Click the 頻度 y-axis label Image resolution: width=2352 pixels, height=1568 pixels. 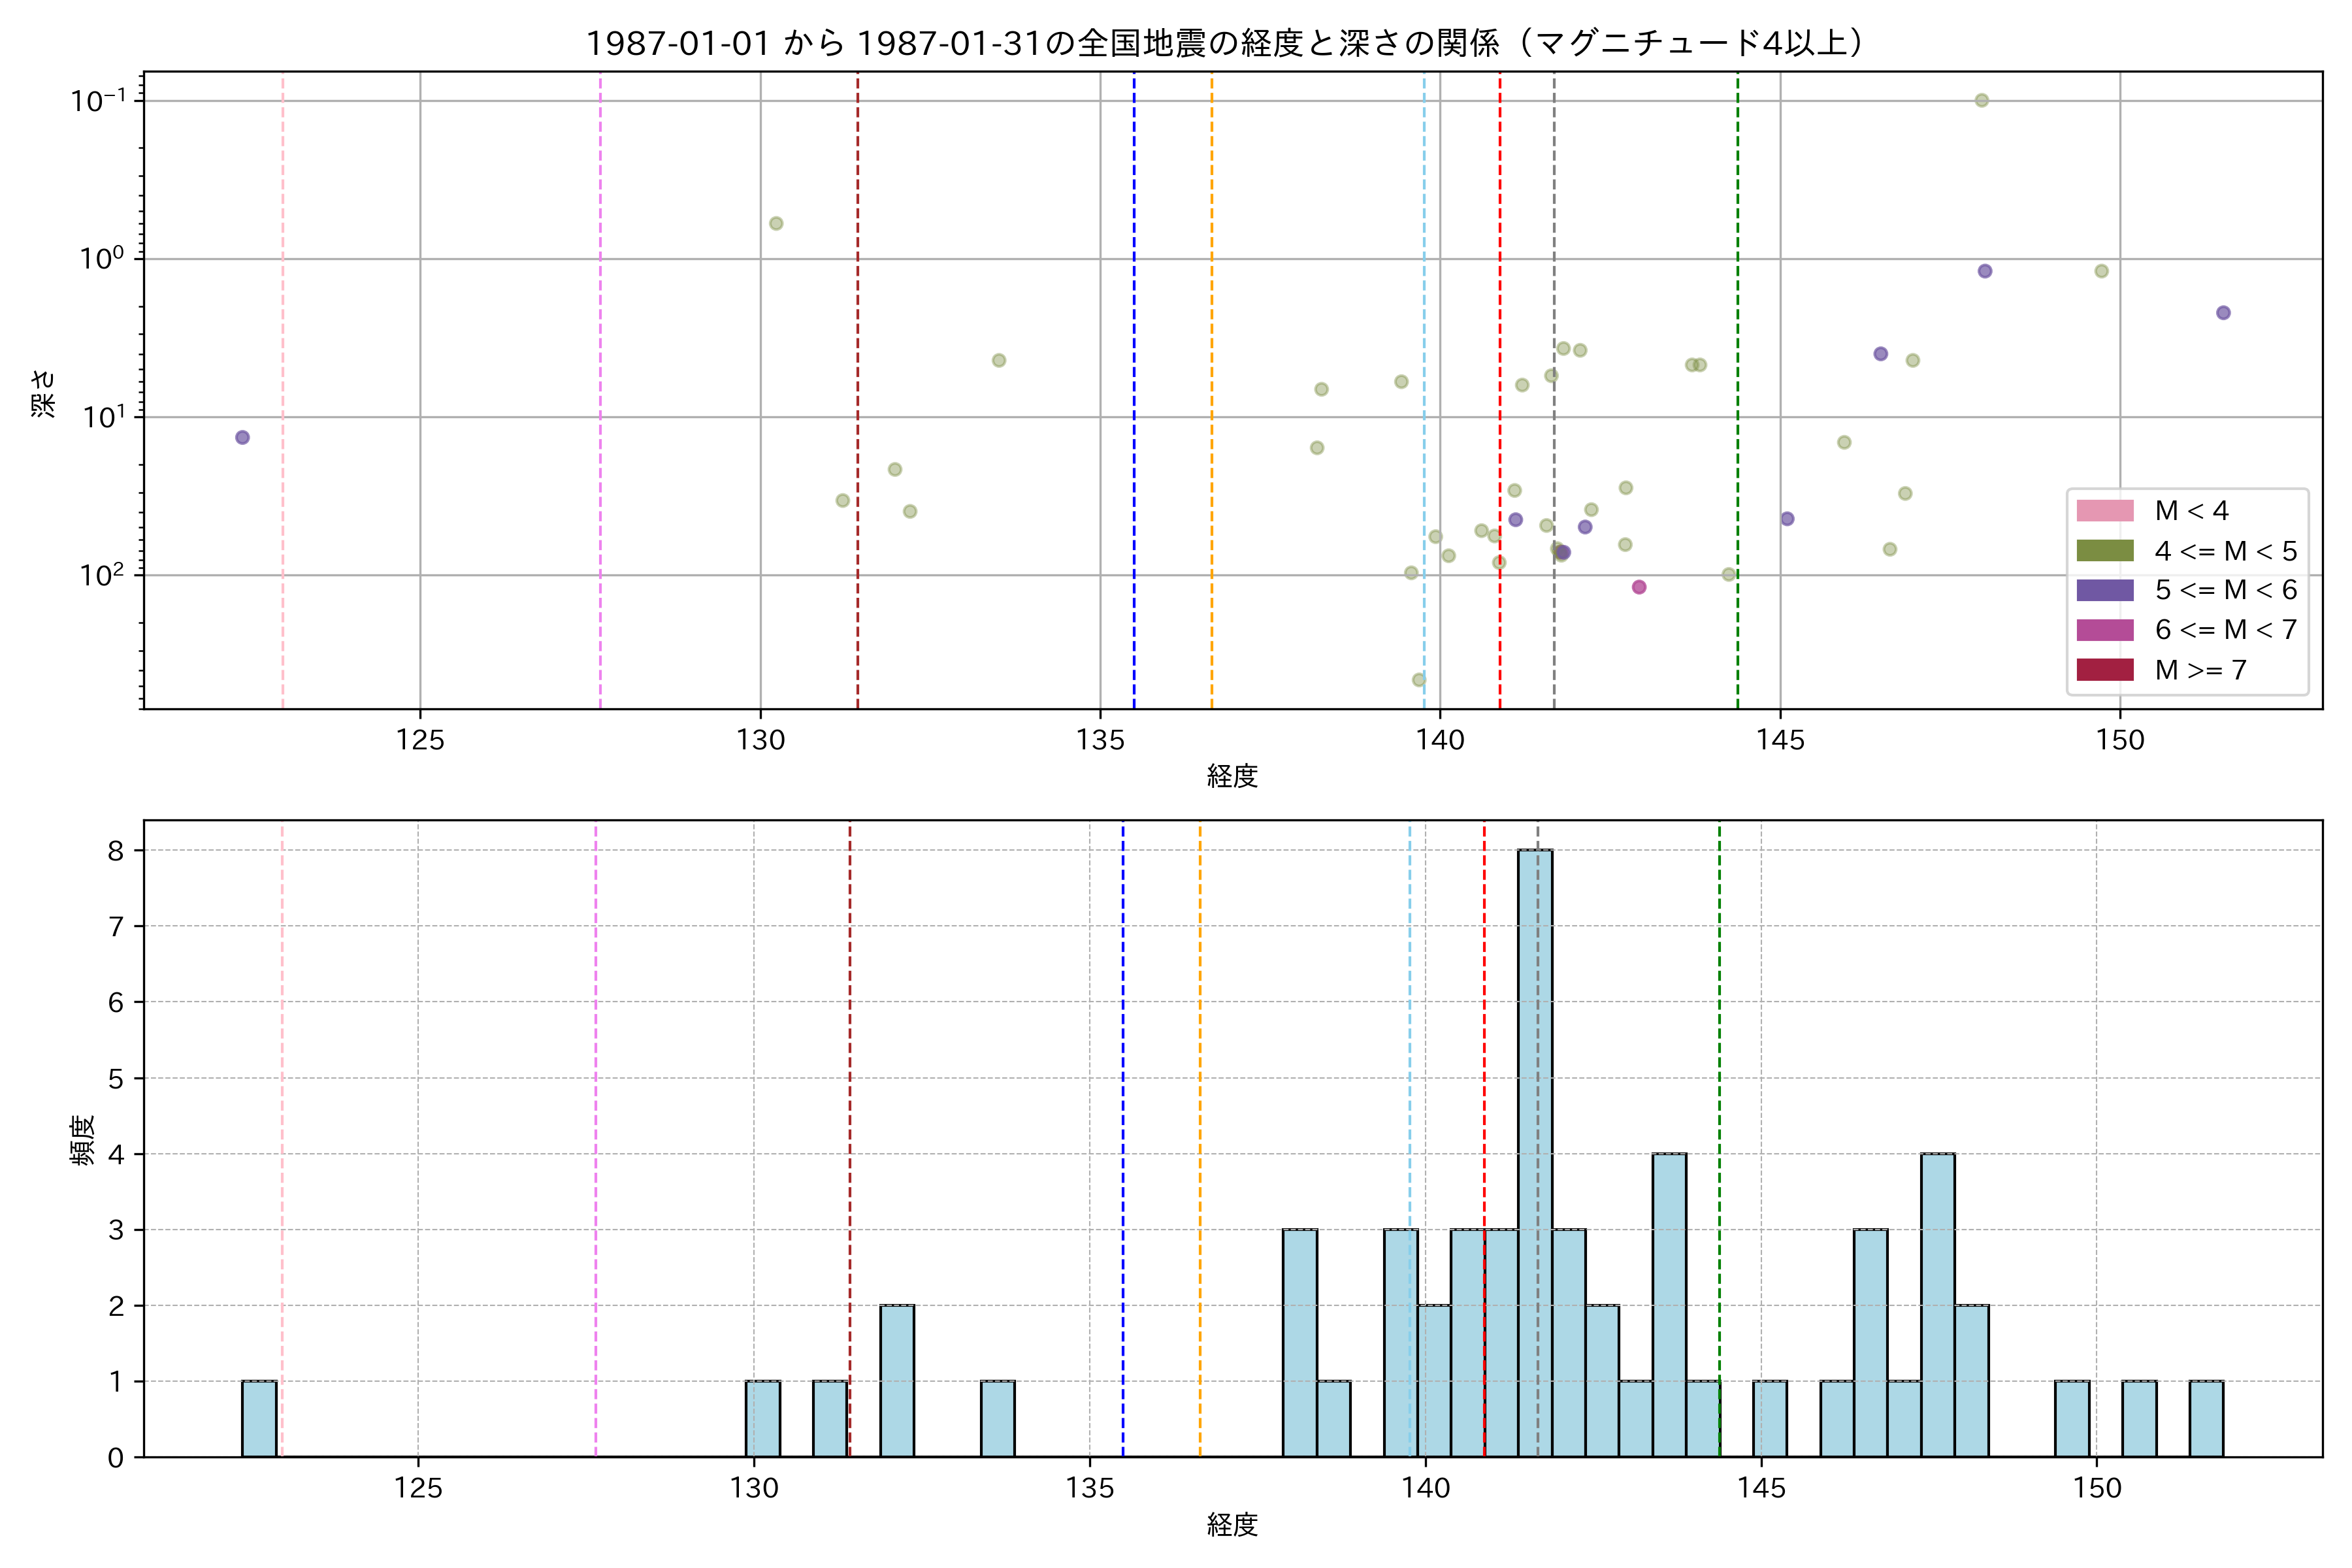82,1139
